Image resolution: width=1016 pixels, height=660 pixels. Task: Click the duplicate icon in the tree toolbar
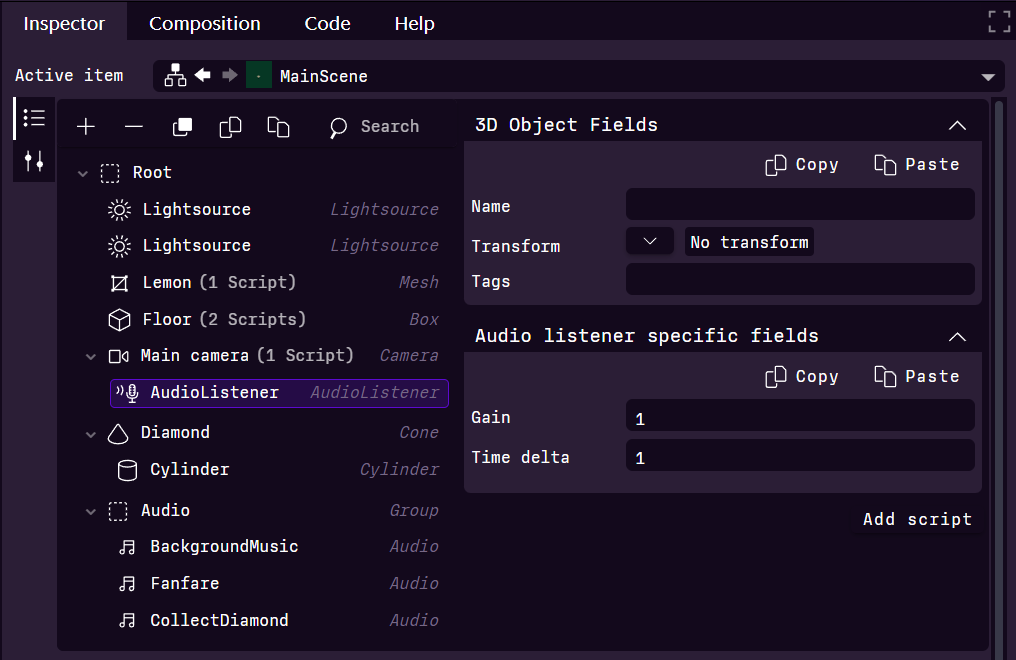tap(182, 127)
